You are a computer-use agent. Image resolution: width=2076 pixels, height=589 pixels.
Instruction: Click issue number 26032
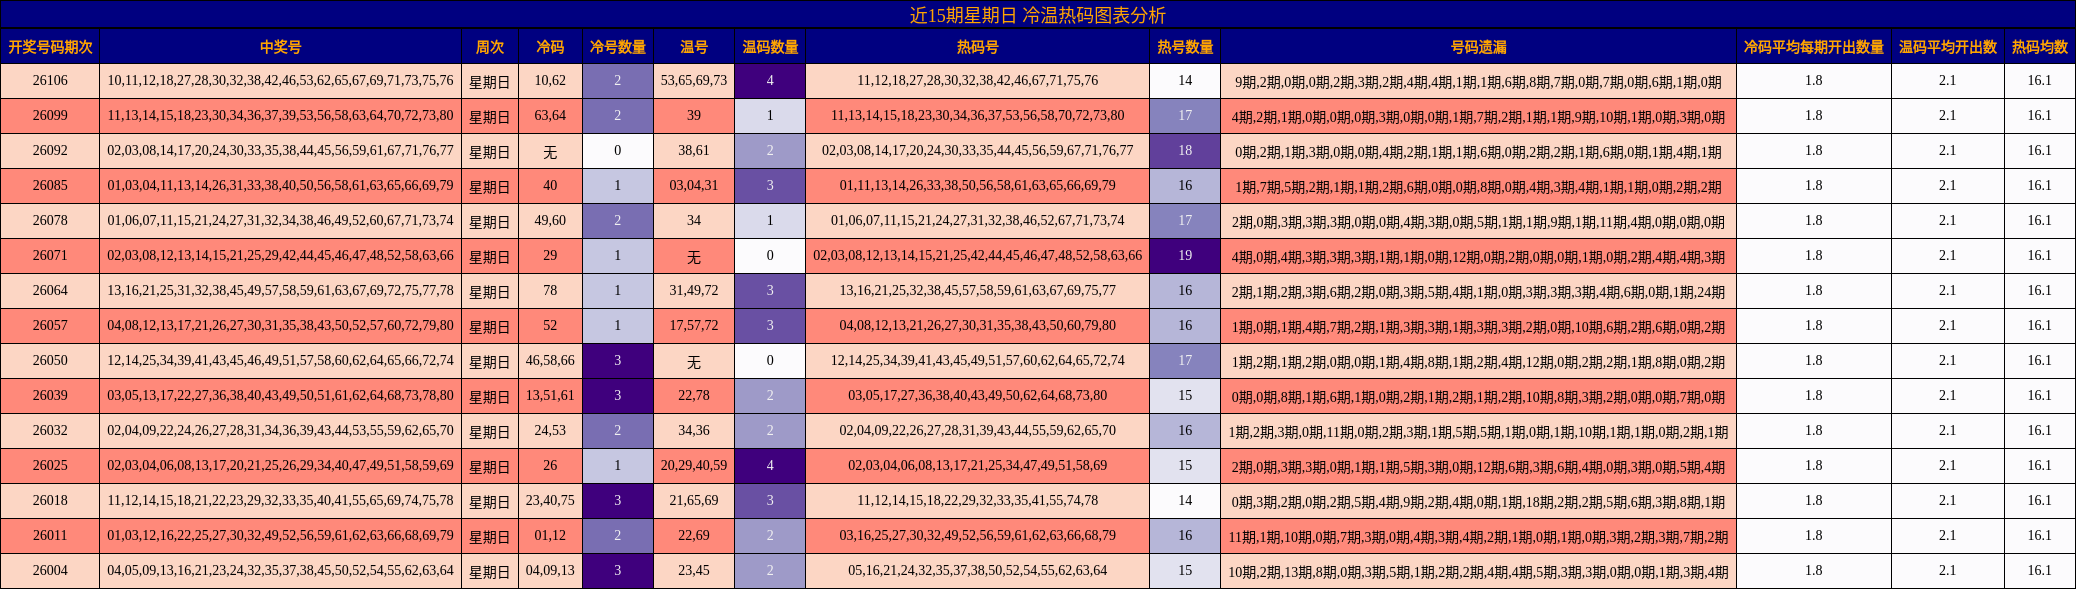pyautogui.click(x=50, y=431)
